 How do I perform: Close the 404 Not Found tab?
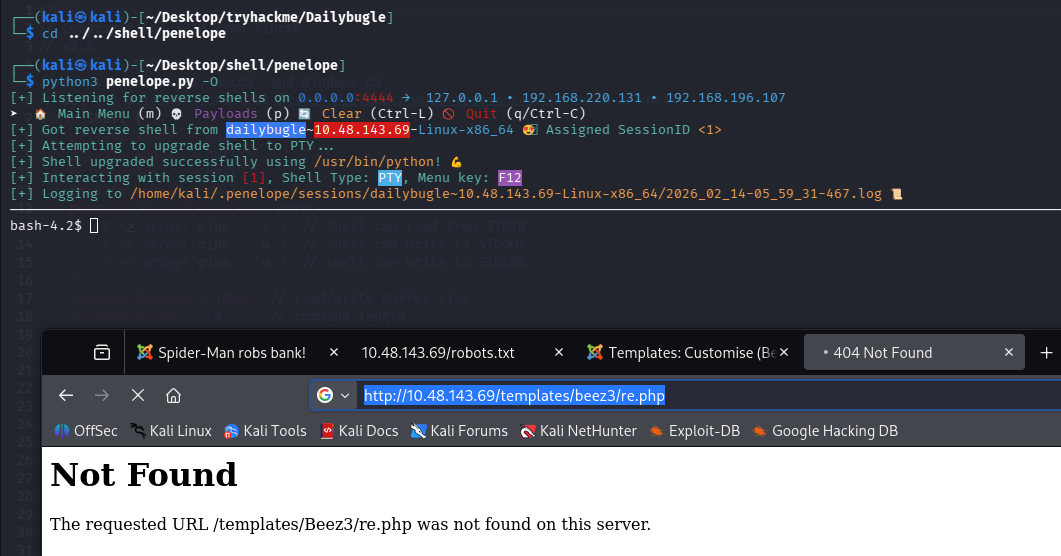(1010, 352)
